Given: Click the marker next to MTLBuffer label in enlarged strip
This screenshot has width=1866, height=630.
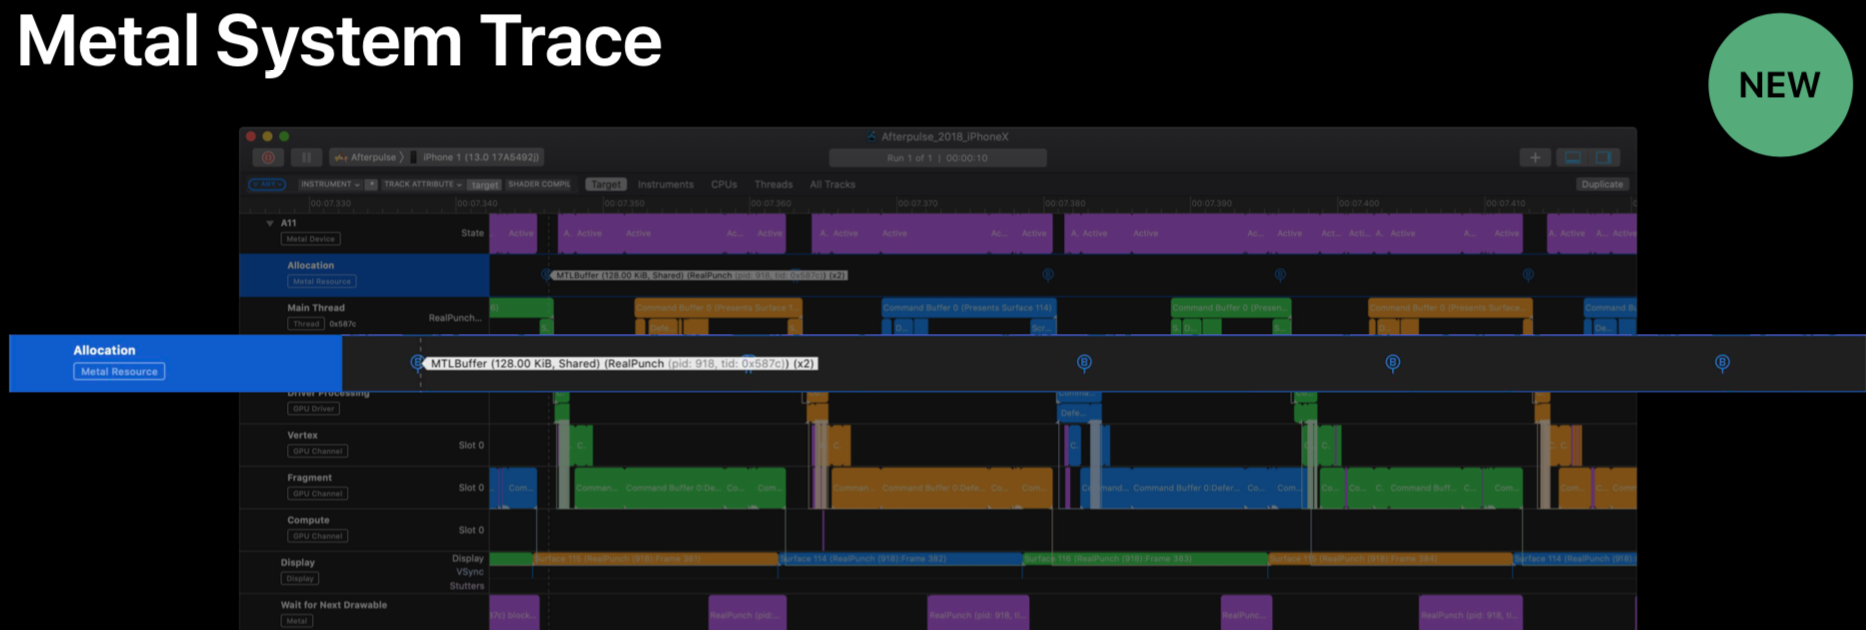Looking at the screenshot, I should (418, 363).
